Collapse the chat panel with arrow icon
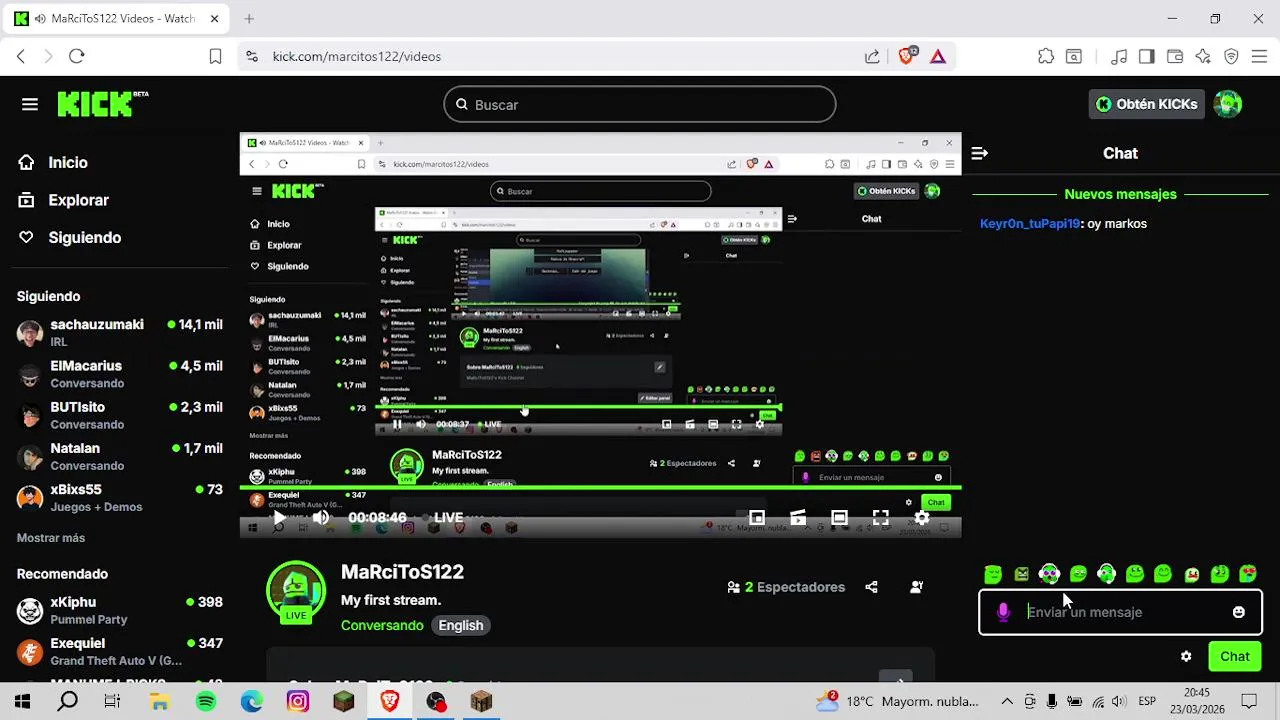 click(979, 153)
